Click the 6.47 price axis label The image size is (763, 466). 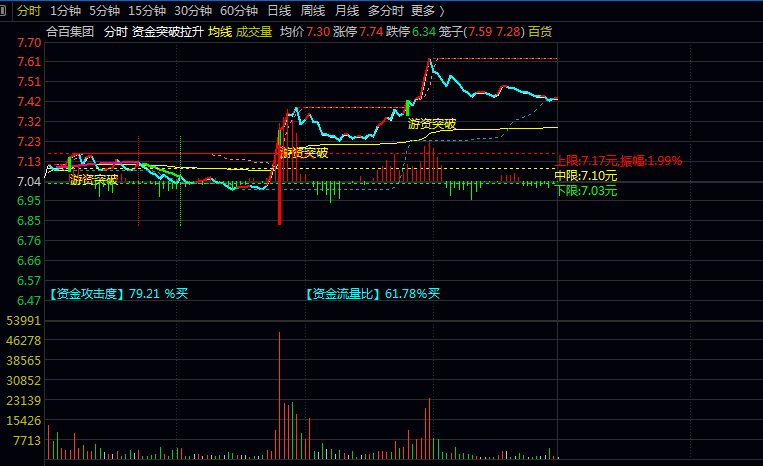tap(29, 301)
